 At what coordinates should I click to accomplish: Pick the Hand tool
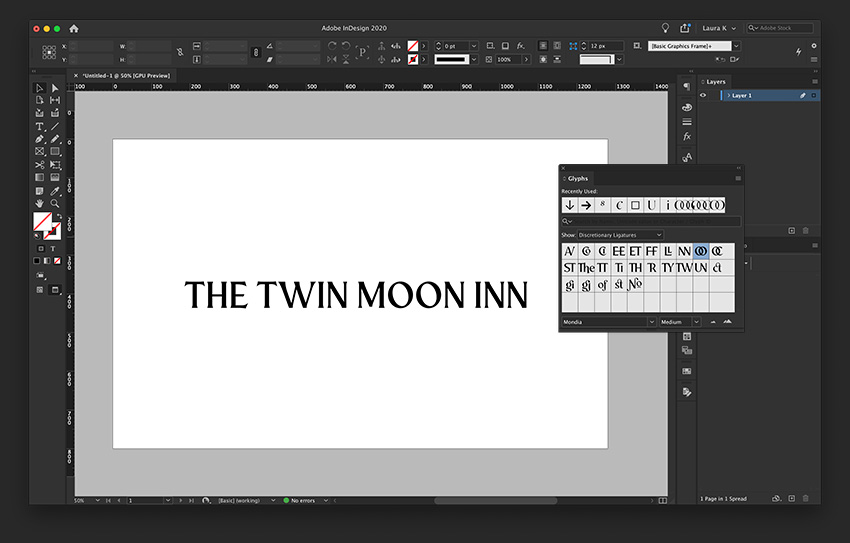coord(39,203)
